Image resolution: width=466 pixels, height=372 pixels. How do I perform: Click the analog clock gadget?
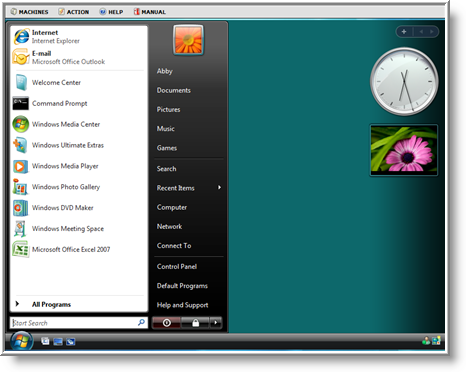pyautogui.click(x=404, y=82)
